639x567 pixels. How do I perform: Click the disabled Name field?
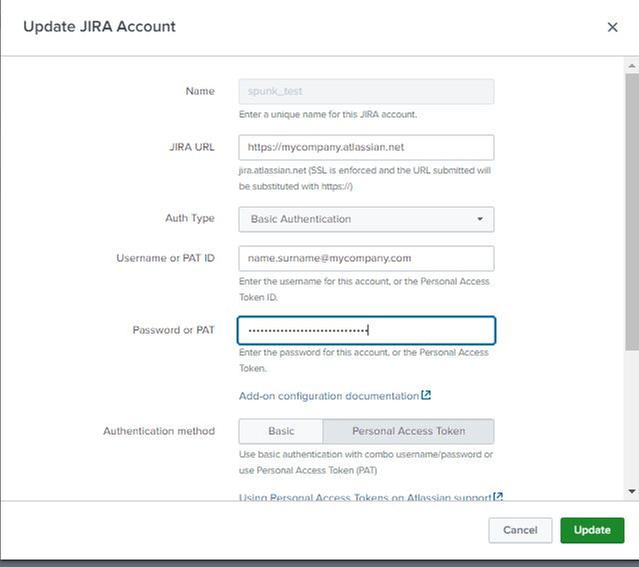pos(366,91)
